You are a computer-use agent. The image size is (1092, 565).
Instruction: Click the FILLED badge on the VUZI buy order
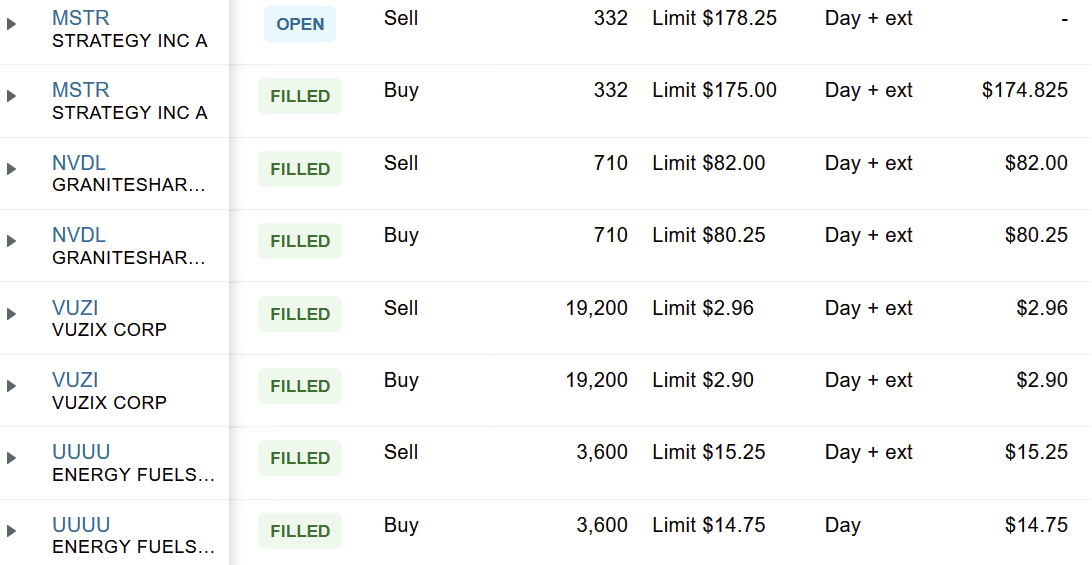[300, 386]
